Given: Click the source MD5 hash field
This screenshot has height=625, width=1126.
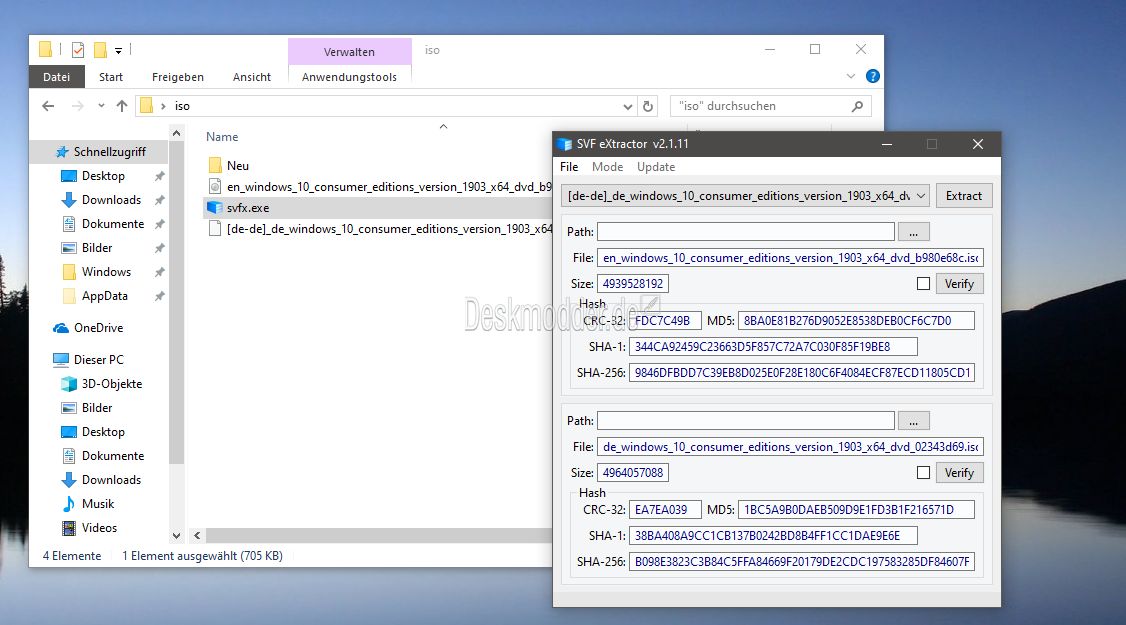Looking at the screenshot, I should (x=856, y=320).
